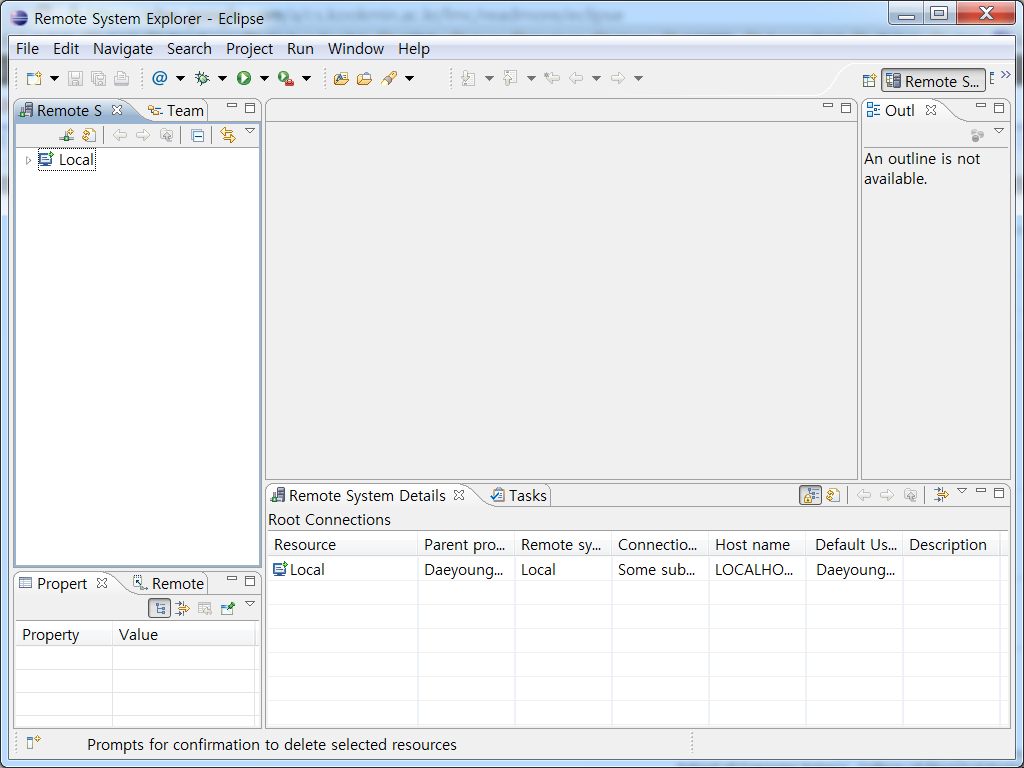Close the Outline view tab
1024x768 pixels.
(931, 110)
